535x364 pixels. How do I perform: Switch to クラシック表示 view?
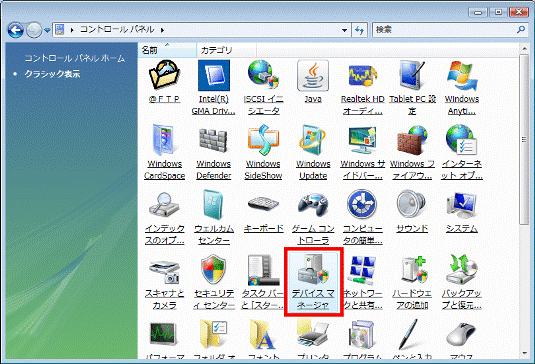coord(52,74)
